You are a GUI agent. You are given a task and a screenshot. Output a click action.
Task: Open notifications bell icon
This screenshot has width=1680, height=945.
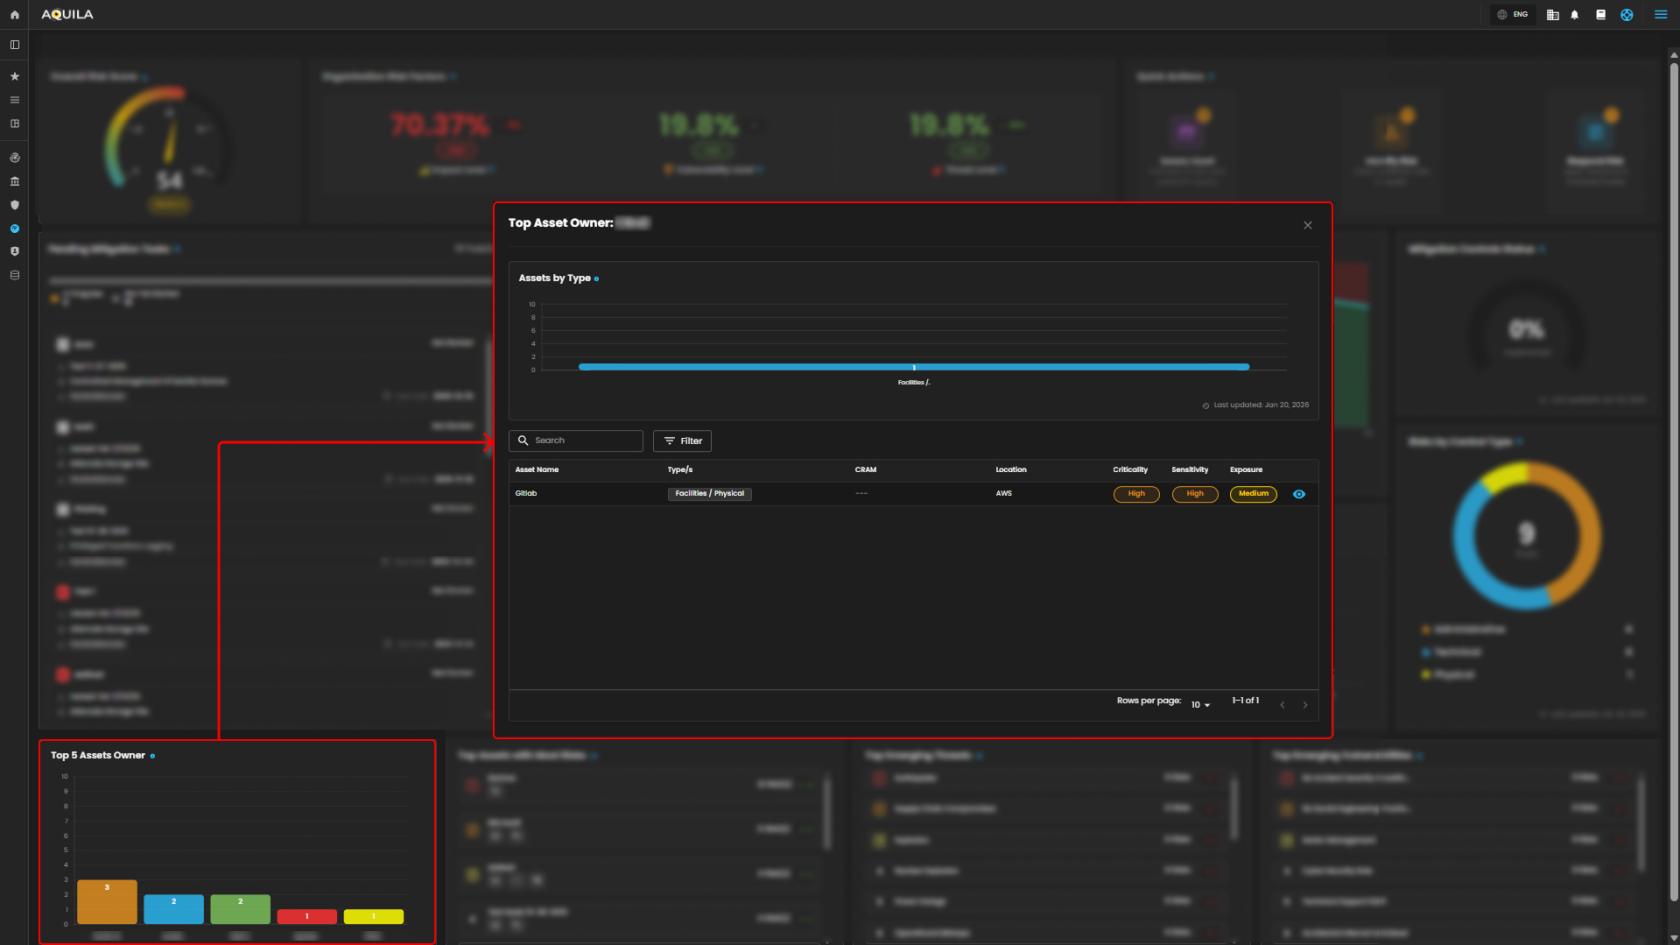click(x=1575, y=15)
